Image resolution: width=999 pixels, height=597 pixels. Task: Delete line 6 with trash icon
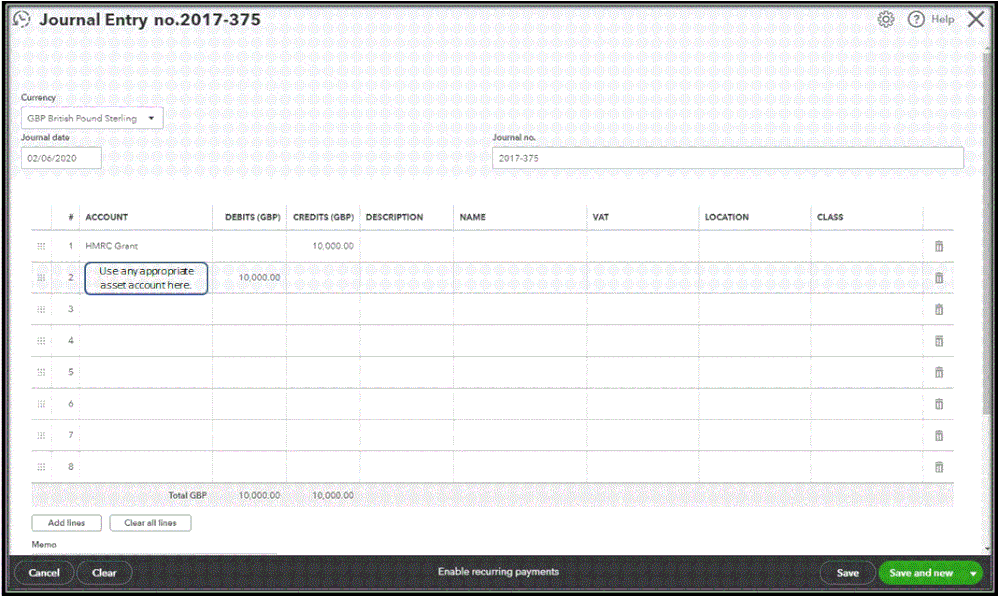[x=938, y=404]
